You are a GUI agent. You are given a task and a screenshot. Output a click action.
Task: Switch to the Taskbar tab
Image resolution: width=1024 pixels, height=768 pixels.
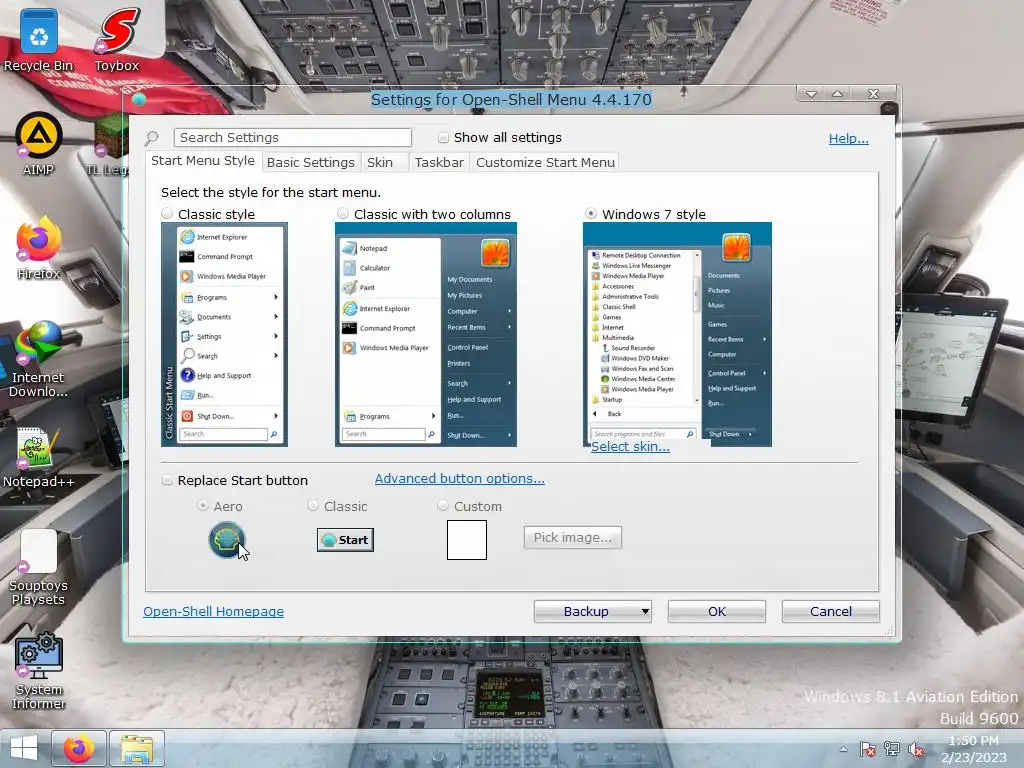point(439,163)
